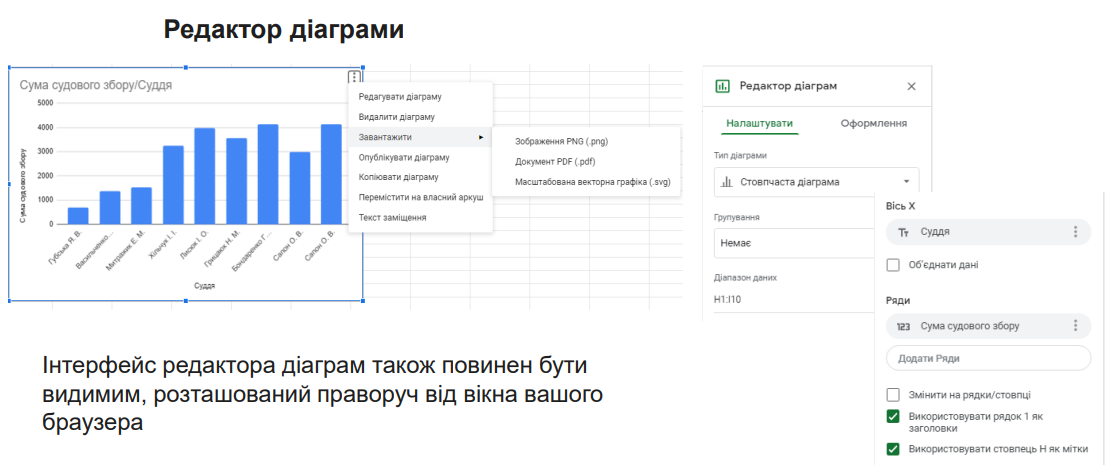This screenshot has width=1117, height=470.
Task: Click the text-type icon beside Суддя
Action: click(903, 232)
